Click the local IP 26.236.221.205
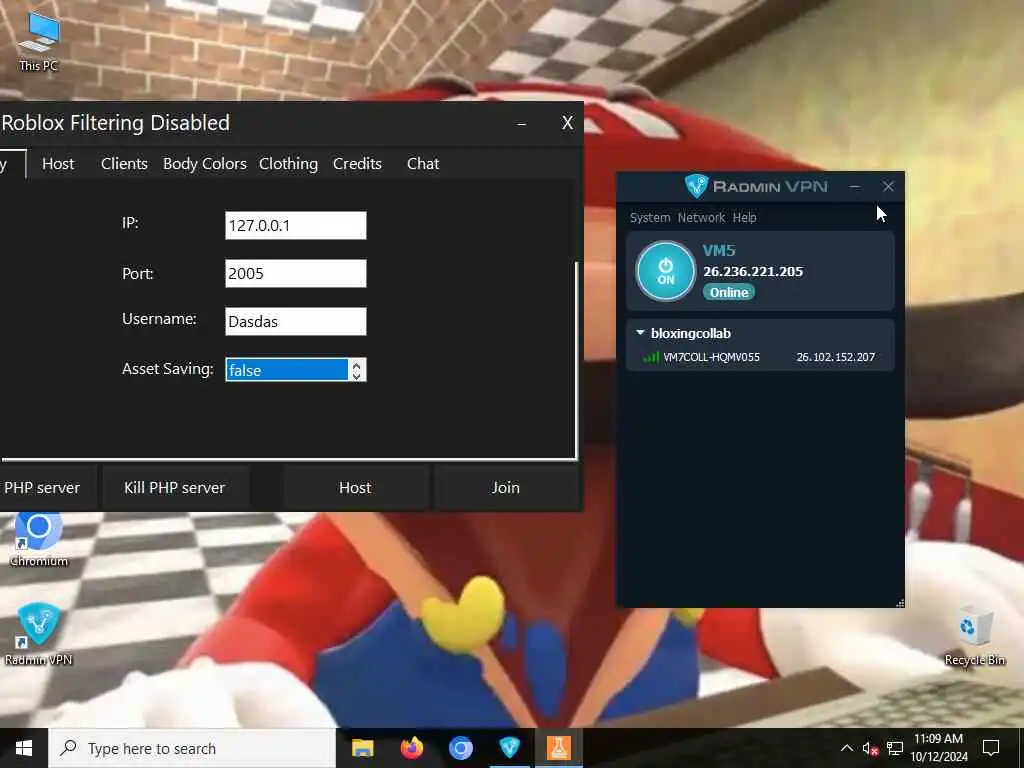1024x768 pixels. click(753, 272)
